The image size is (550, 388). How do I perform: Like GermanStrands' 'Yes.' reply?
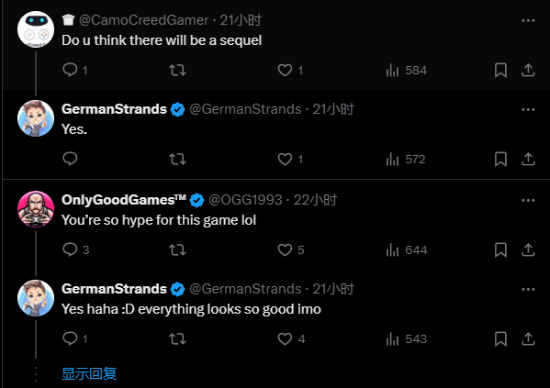coord(285,159)
